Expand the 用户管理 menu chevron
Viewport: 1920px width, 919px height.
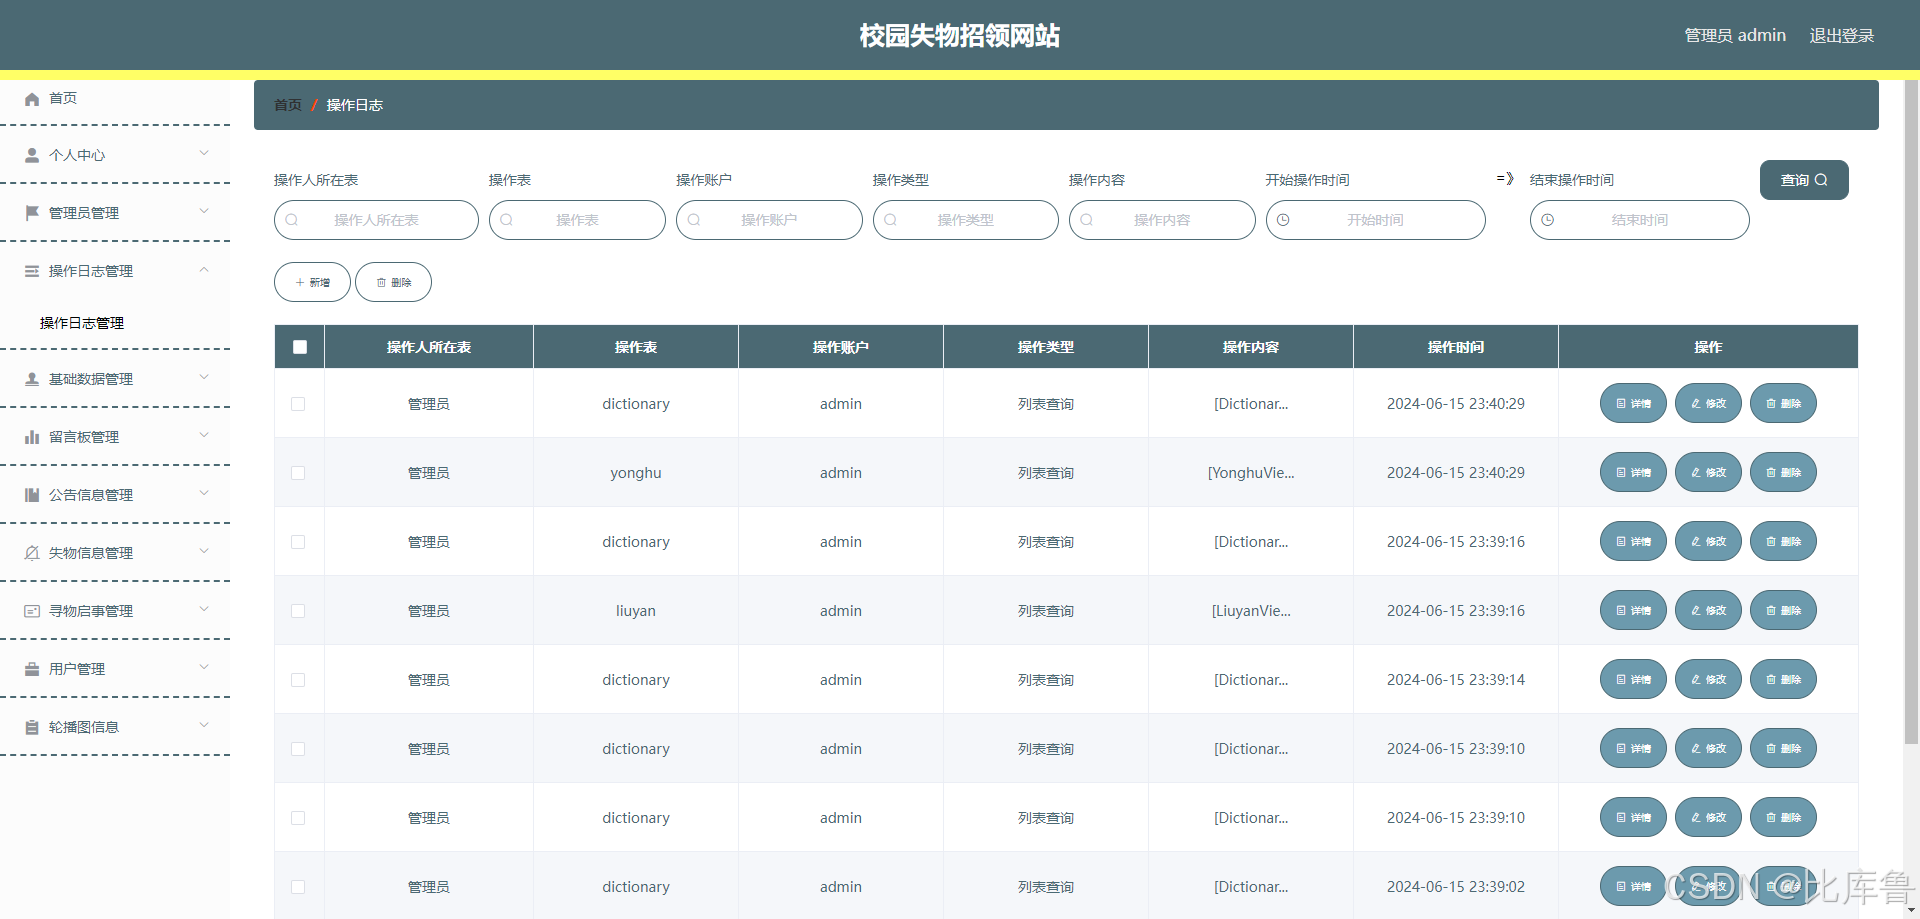204,668
